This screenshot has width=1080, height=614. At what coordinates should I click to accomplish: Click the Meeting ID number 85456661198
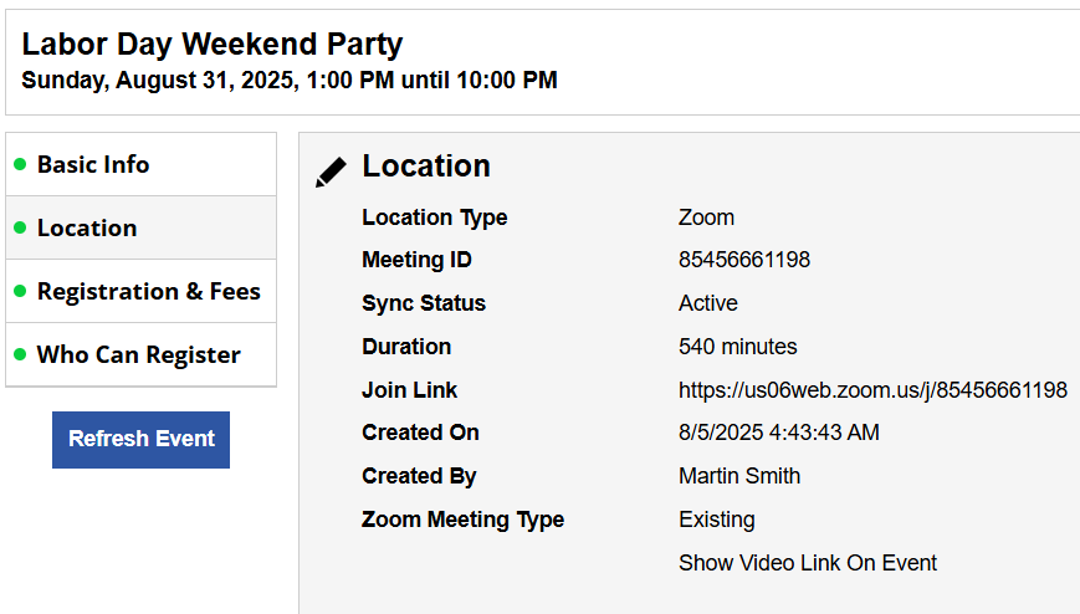tap(744, 260)
